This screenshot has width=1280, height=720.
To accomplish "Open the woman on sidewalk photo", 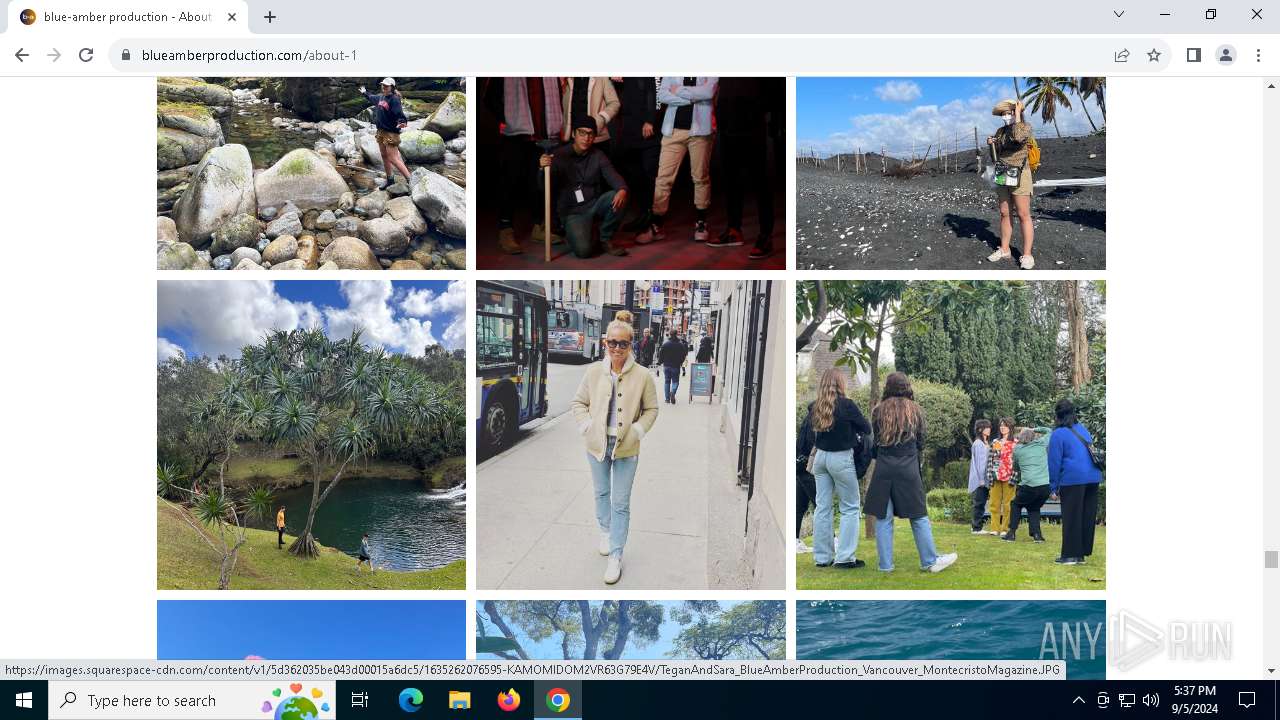I will pyautogui.click(x=631, y=435).
